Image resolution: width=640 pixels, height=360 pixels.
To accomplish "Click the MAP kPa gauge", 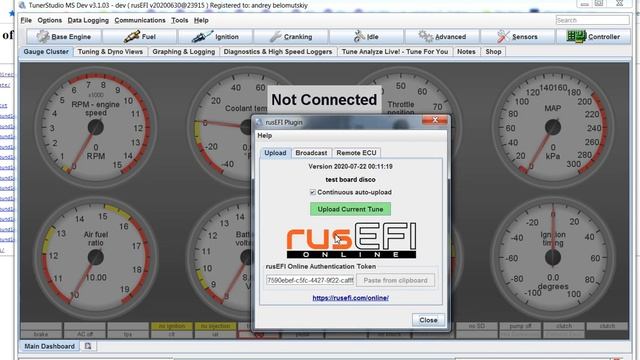I will coord(553,127).
